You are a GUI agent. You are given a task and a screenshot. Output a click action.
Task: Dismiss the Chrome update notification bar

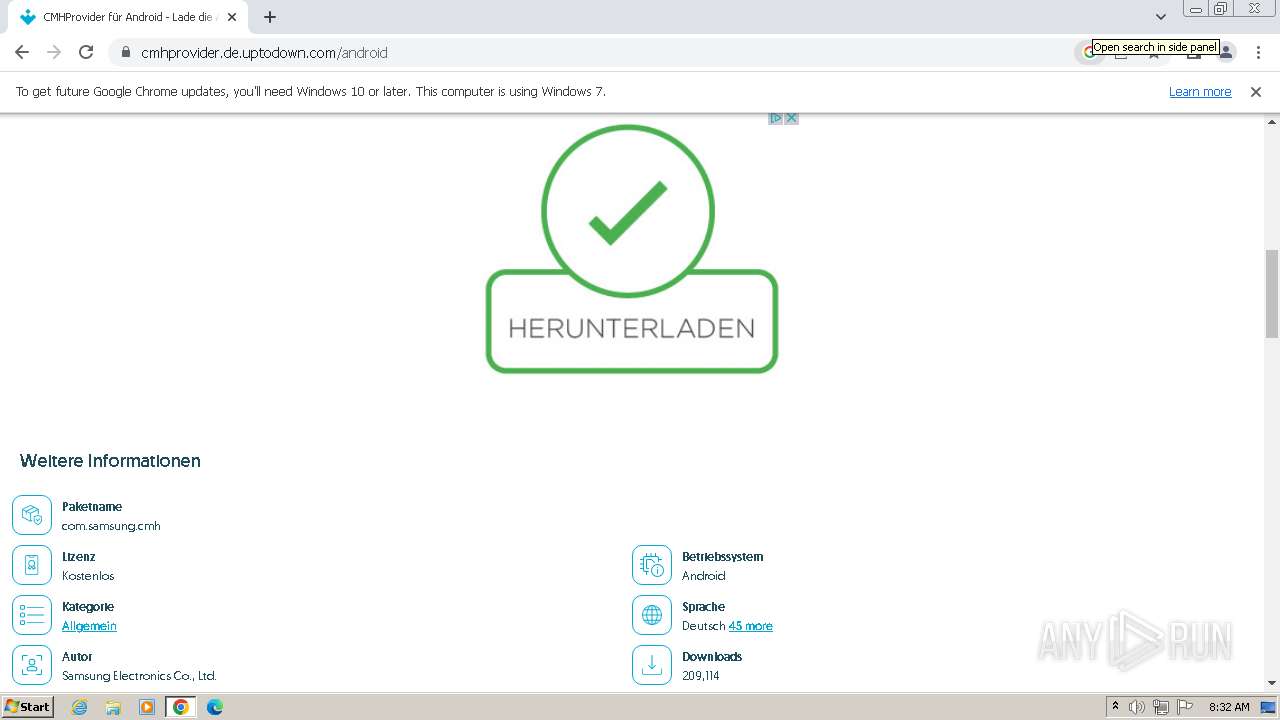coord(1256,92)
